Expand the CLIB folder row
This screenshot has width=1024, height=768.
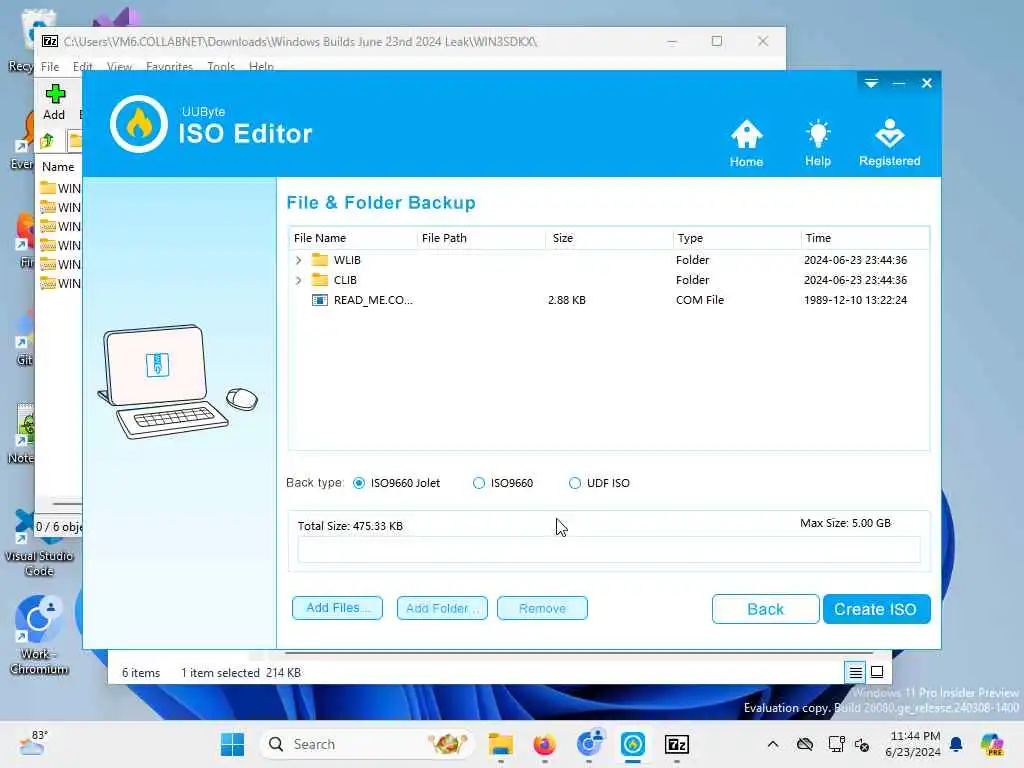pos(298,280)
